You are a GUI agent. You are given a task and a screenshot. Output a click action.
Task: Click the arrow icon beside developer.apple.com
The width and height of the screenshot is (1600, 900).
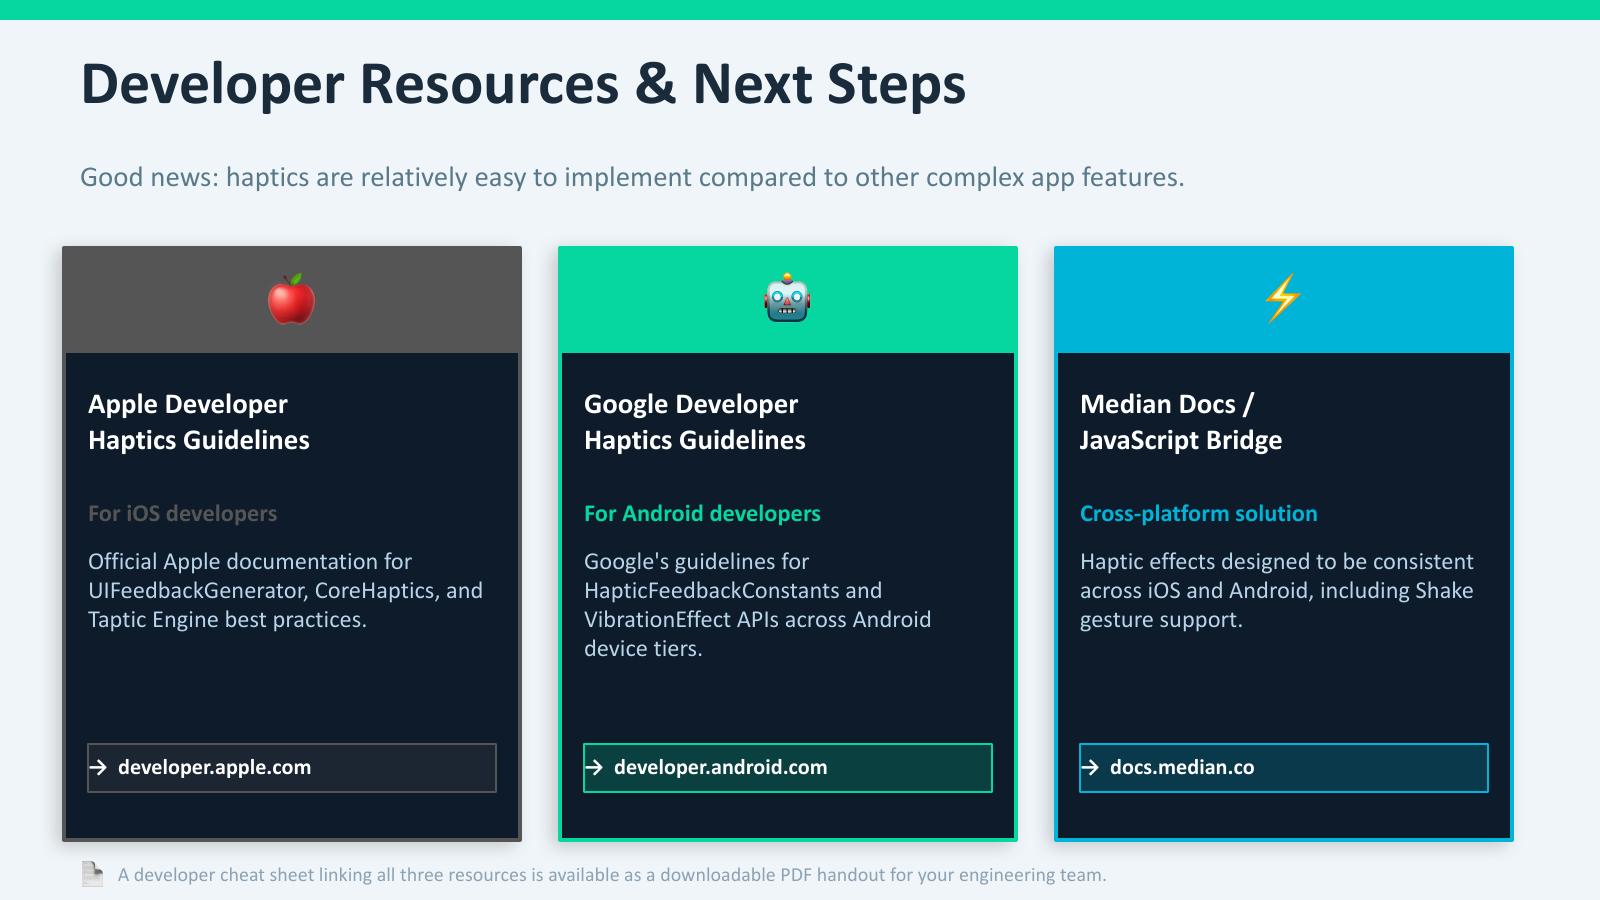pos(98,768)
